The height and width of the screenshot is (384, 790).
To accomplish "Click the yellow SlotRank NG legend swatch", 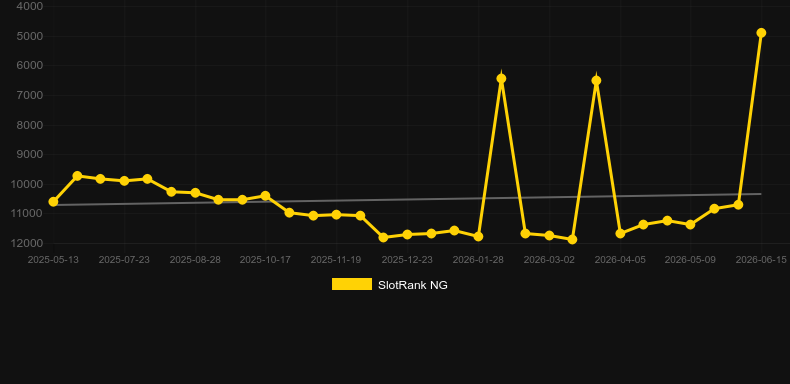I will pyautogui.click(x=352, y=284).
